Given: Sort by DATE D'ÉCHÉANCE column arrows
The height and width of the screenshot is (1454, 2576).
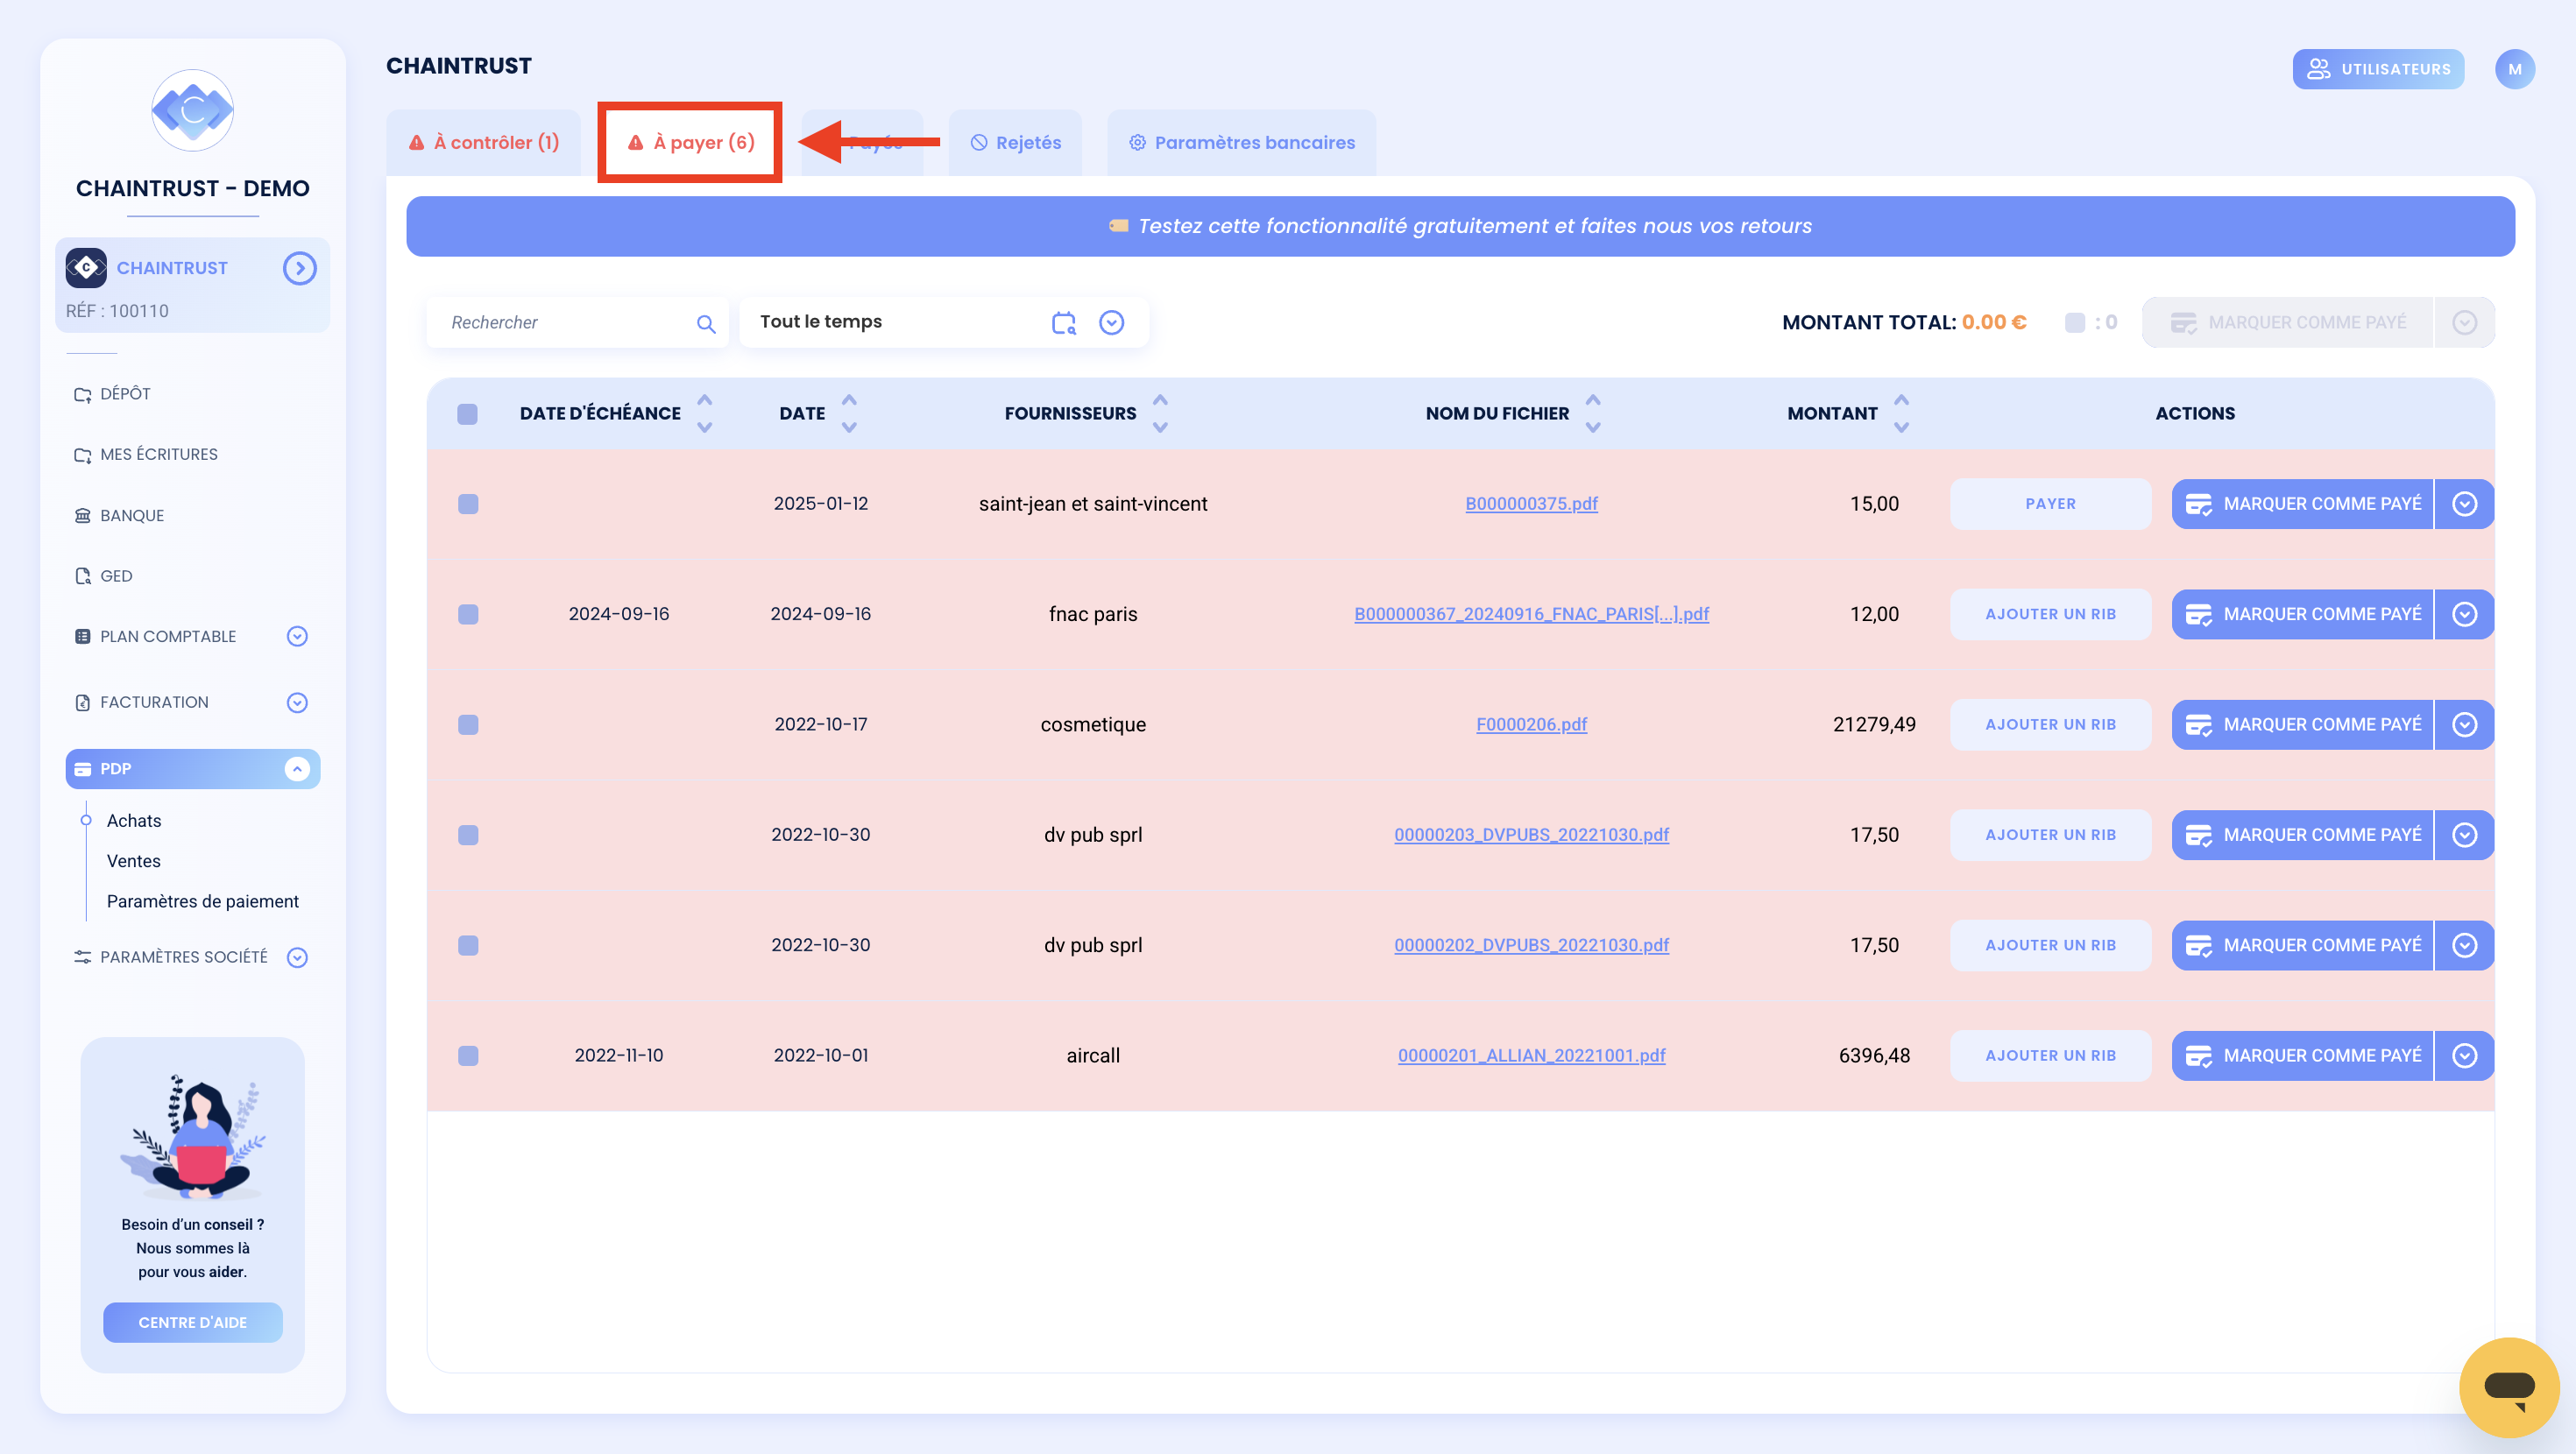Looking at the screenshot, I should (705, 413).
